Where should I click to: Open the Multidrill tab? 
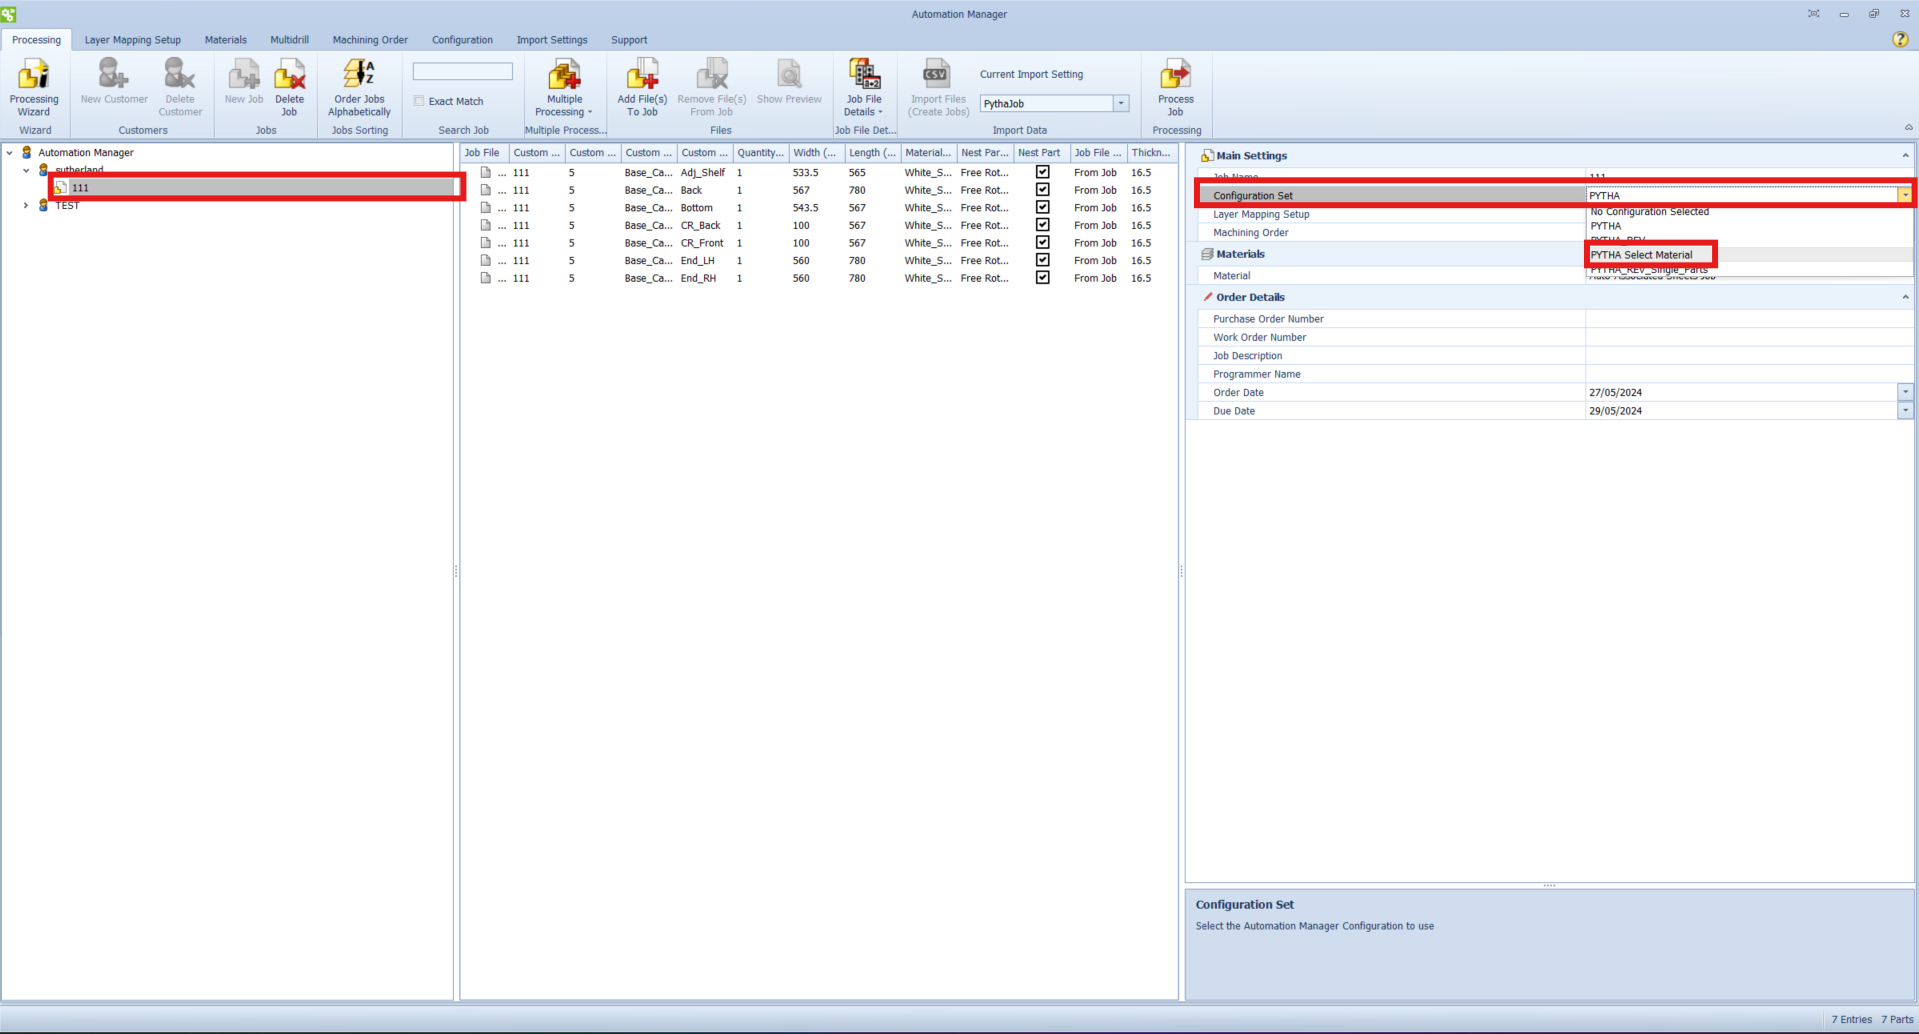point(289,40)
